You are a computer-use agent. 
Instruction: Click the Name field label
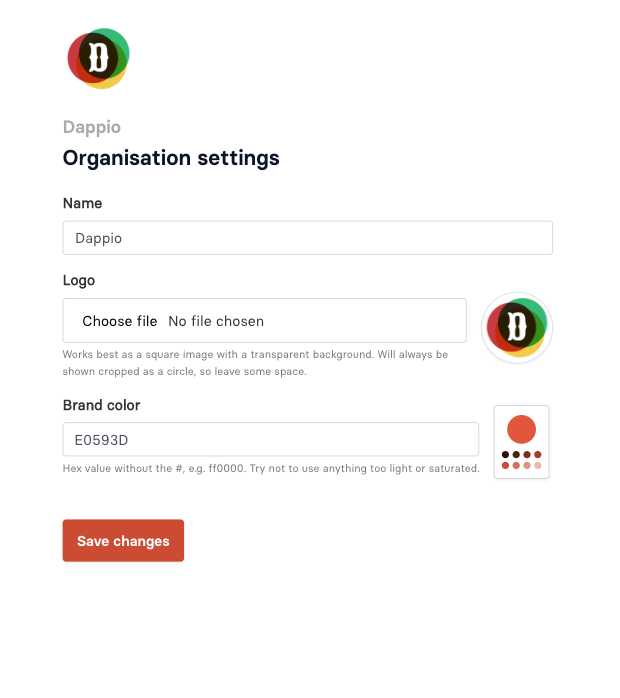click(83, 203)
